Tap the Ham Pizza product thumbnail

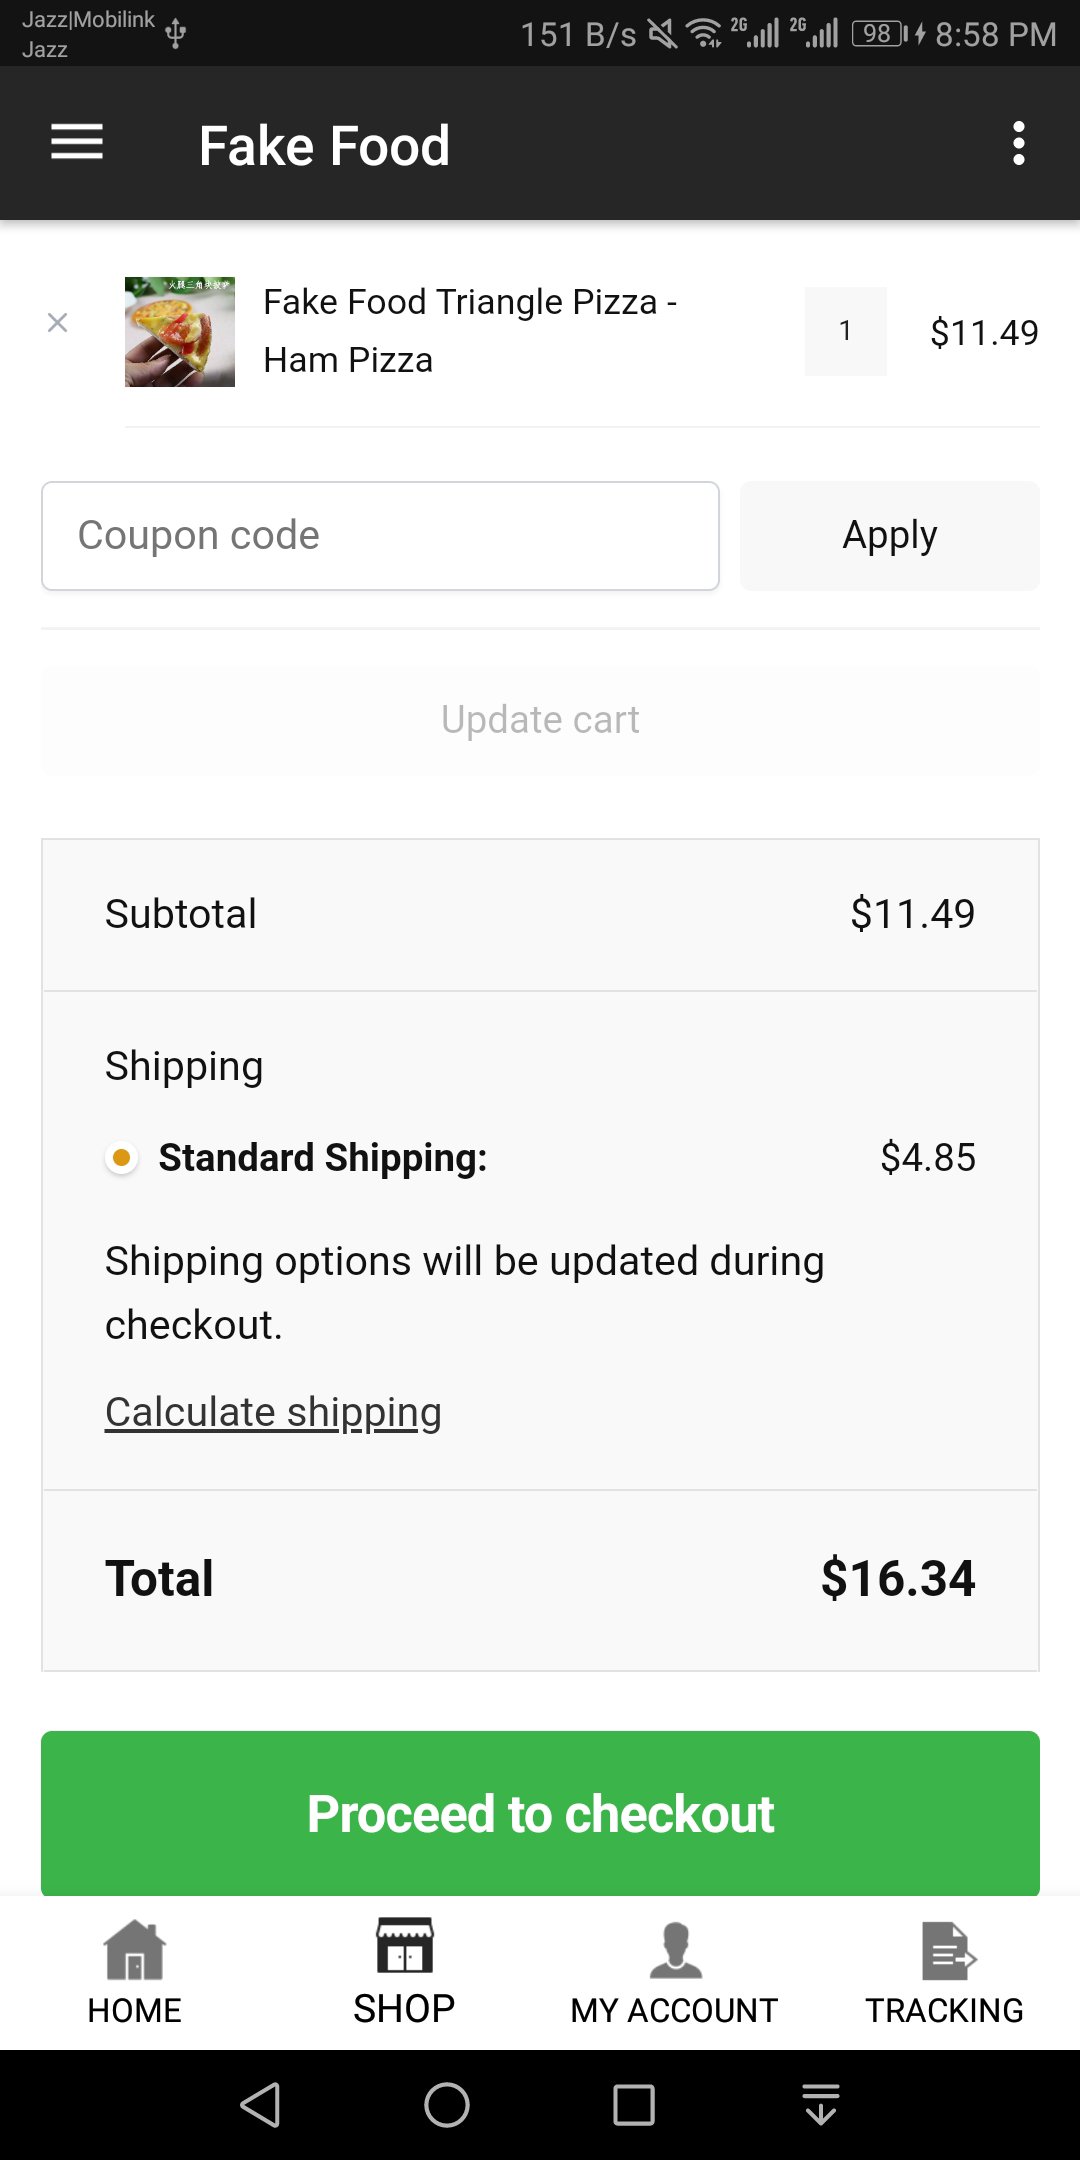point(180,332)
